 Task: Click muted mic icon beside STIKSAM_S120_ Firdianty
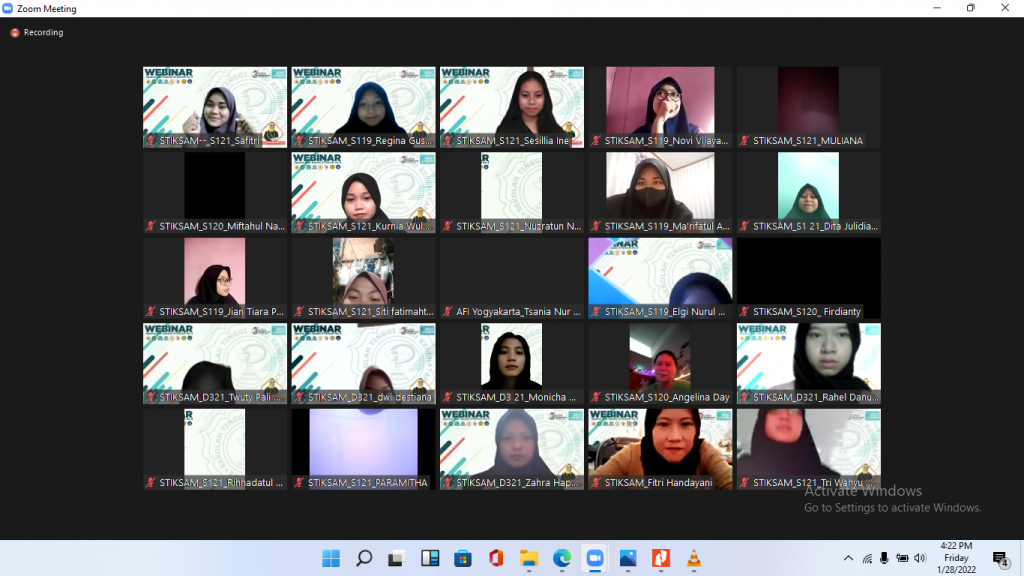coord(745,312)
